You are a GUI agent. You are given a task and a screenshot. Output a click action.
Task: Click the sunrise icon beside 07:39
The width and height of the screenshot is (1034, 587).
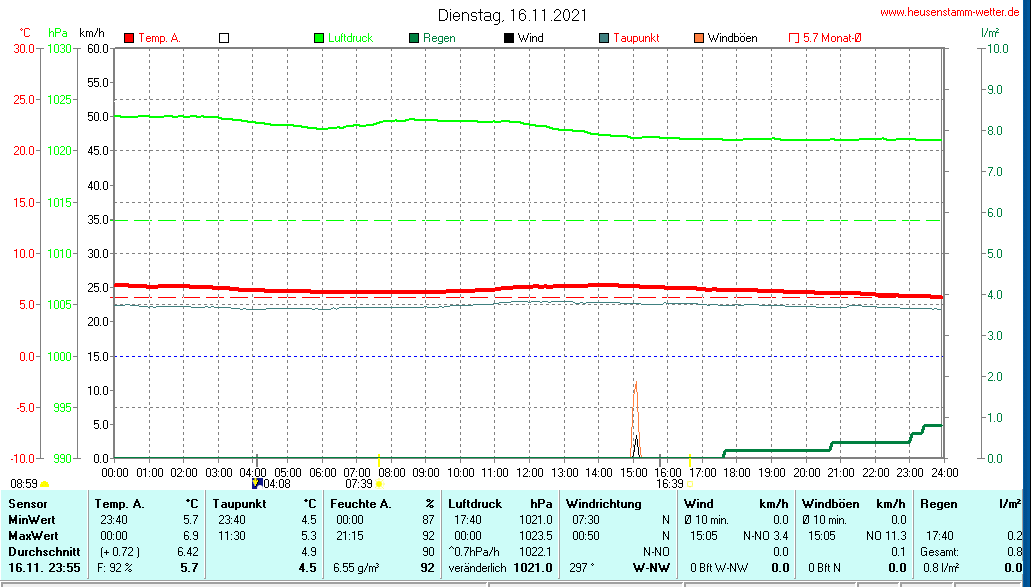coord(378,483)
